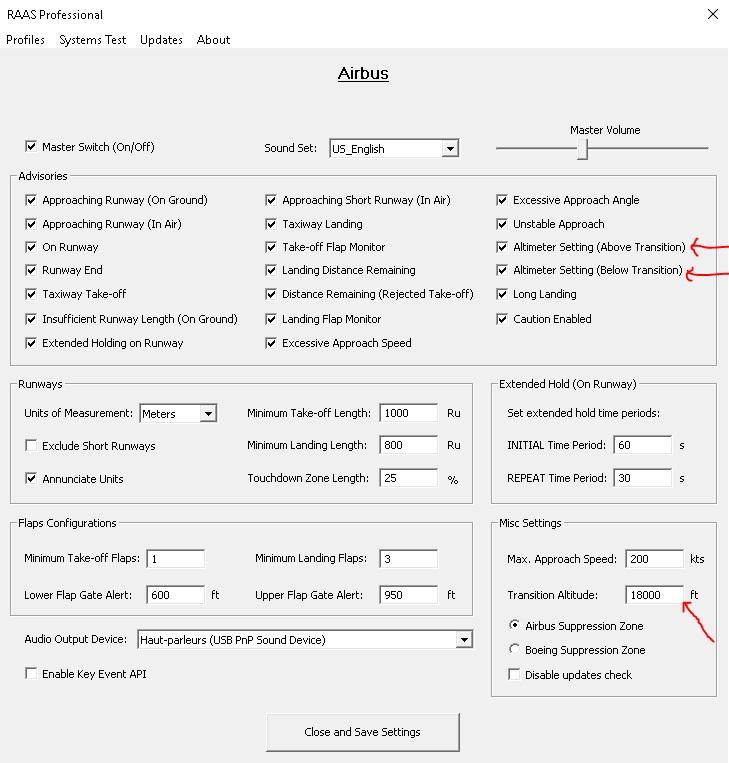Viewport: 729px width, 763px height.
Task: Open the About menu
Action: pyautogui.click(x=213, y=40)
